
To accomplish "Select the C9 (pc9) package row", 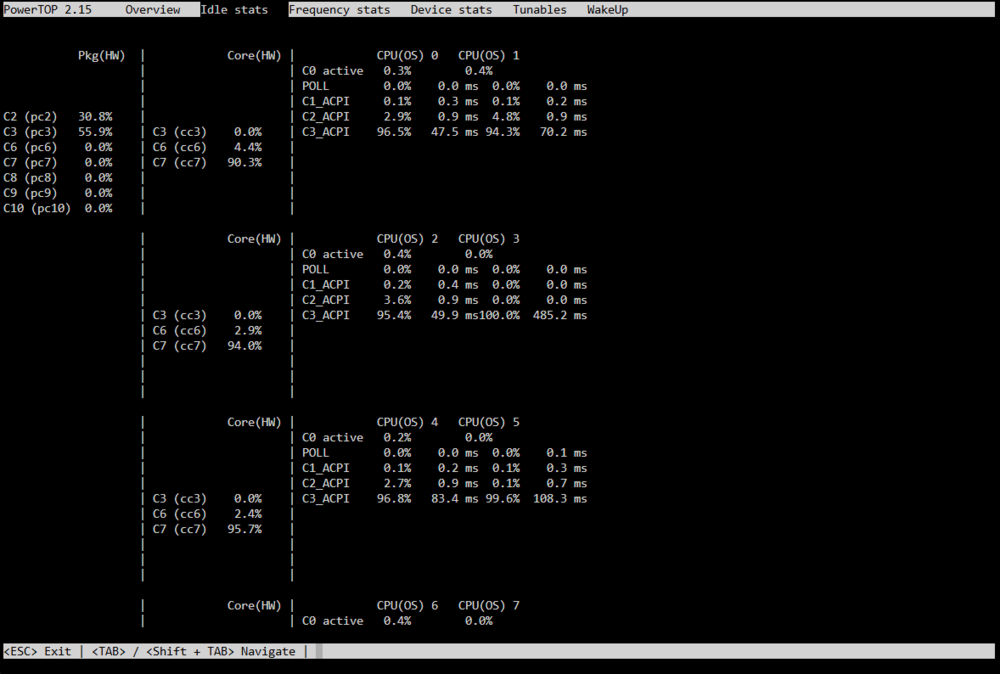I will 58,193.
